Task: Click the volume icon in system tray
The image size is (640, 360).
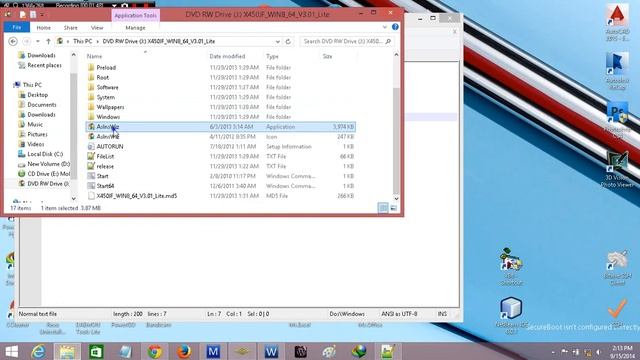Action: click(x=598, y=351)
